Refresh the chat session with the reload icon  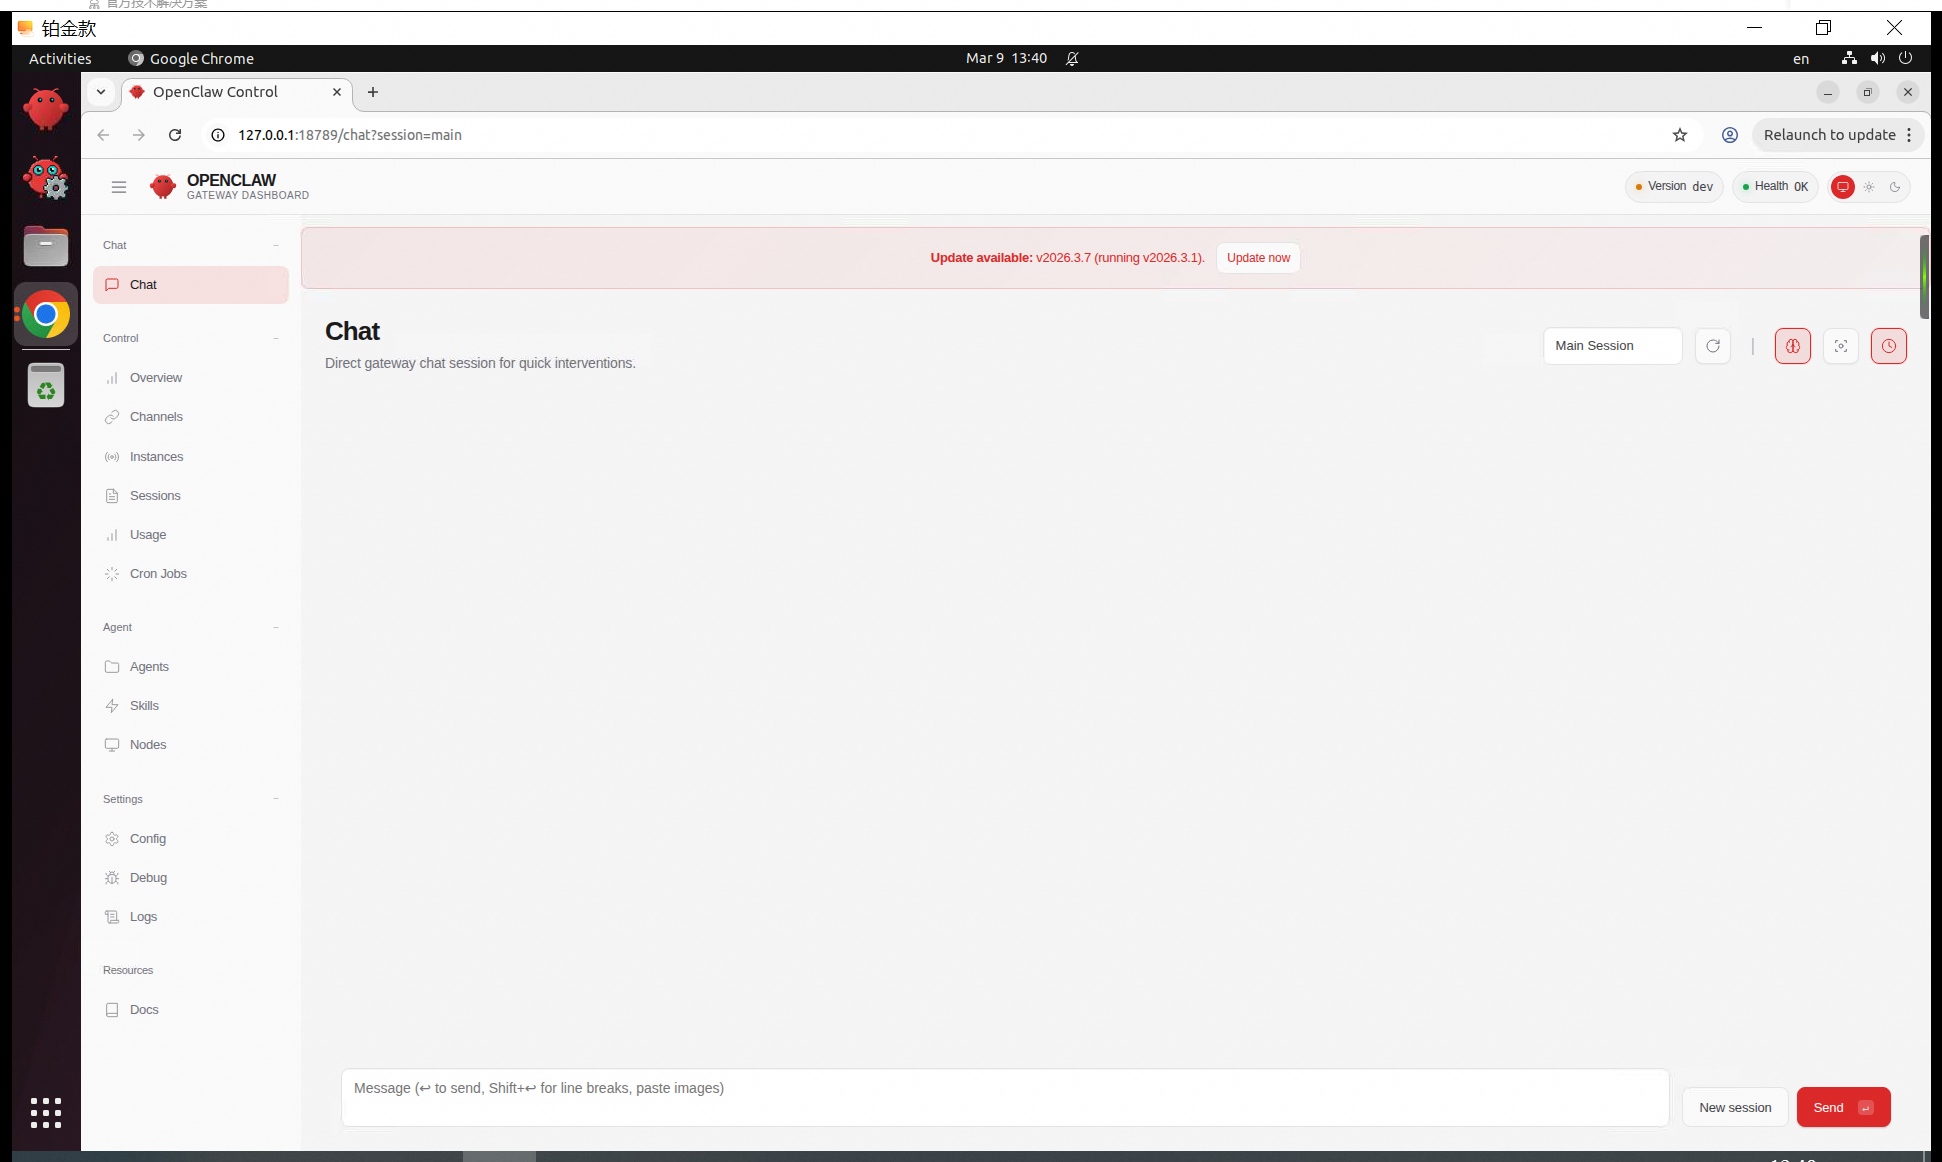[1713, 346]
